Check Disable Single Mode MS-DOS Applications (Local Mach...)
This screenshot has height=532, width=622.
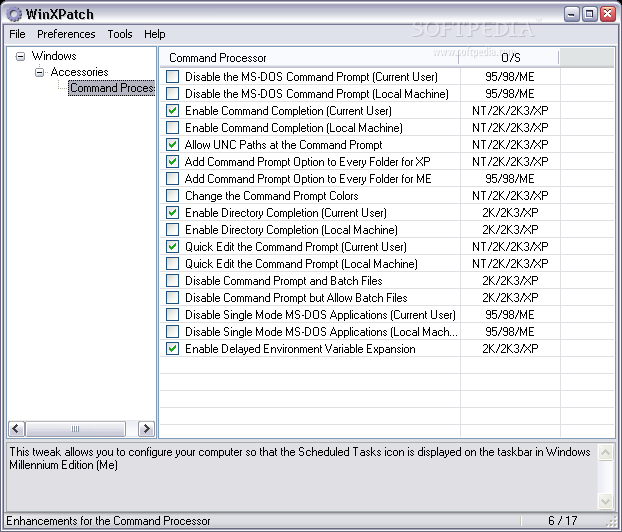point(173,332)
